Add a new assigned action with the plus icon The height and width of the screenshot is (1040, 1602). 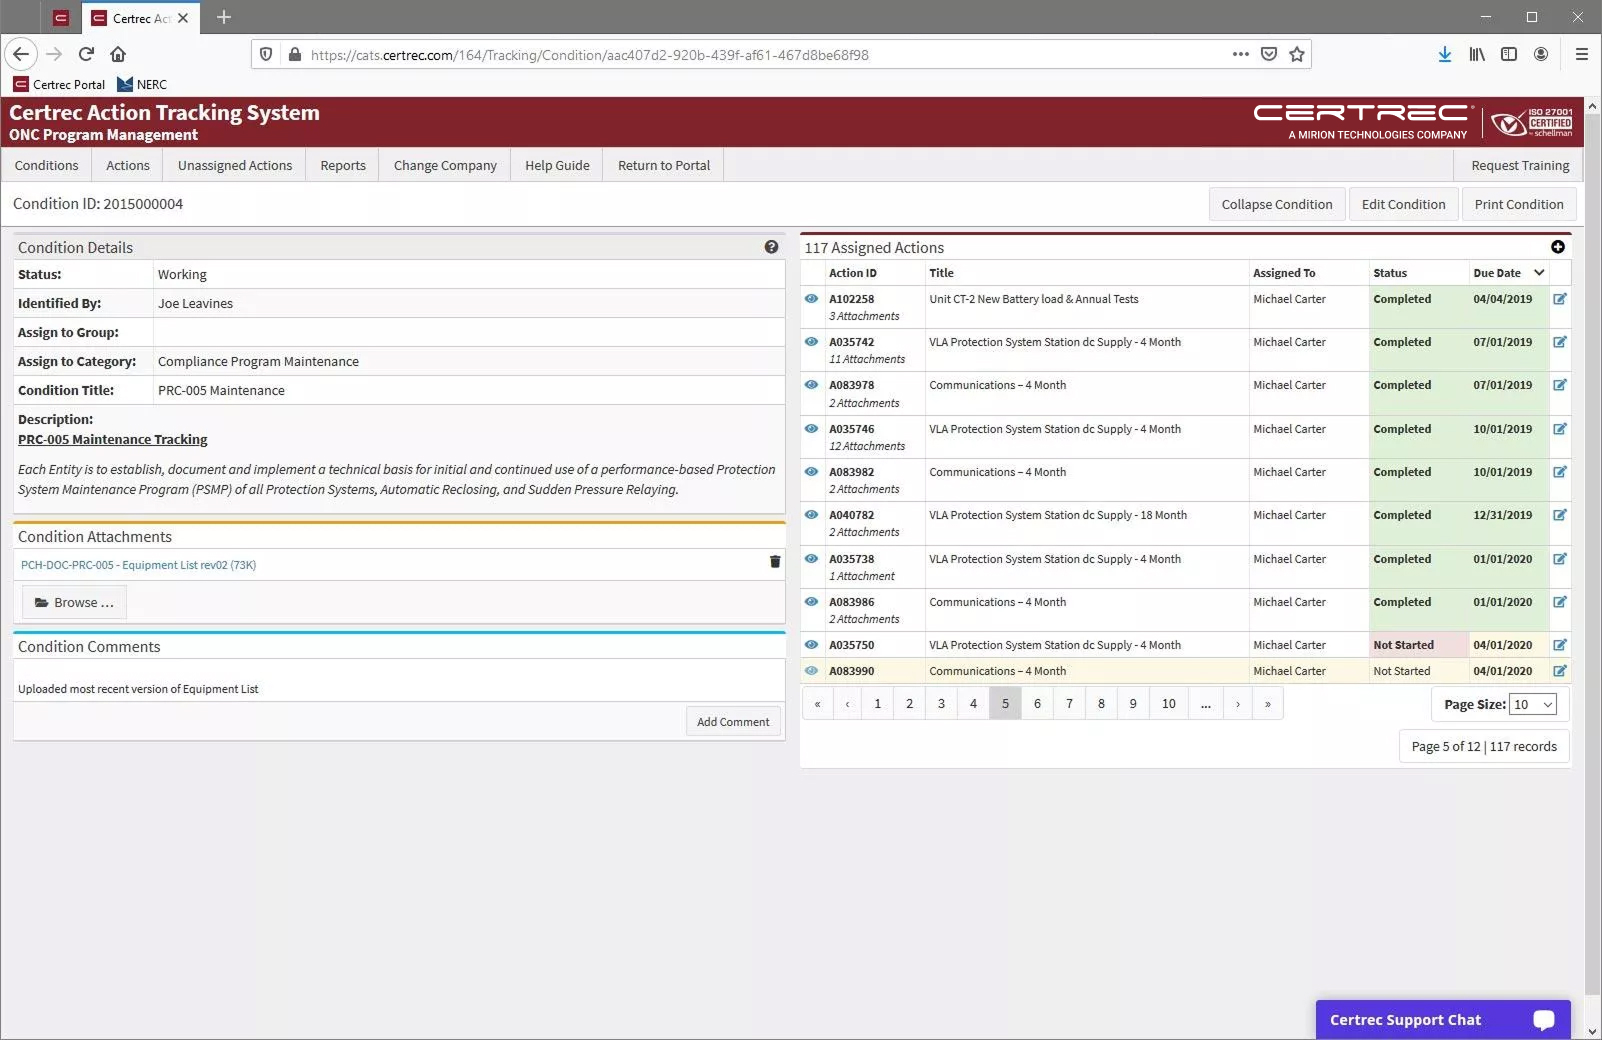pyautogui.click(x=1557, y=247)
